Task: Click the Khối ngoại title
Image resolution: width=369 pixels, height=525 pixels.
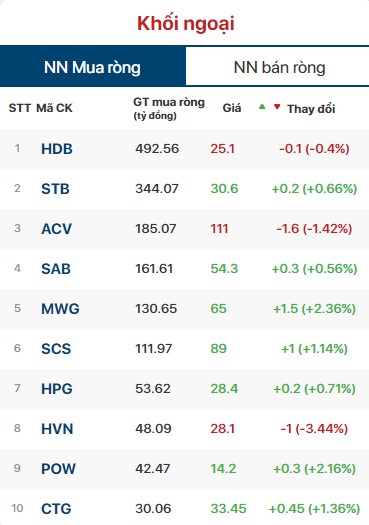Action: tap(186, 24)
